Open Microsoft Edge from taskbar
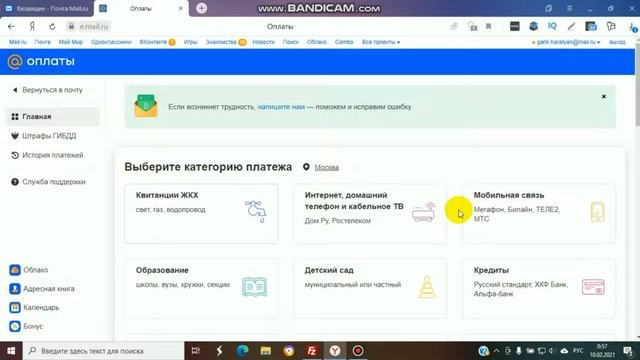640x360 pixels. (x=242, y=351)
